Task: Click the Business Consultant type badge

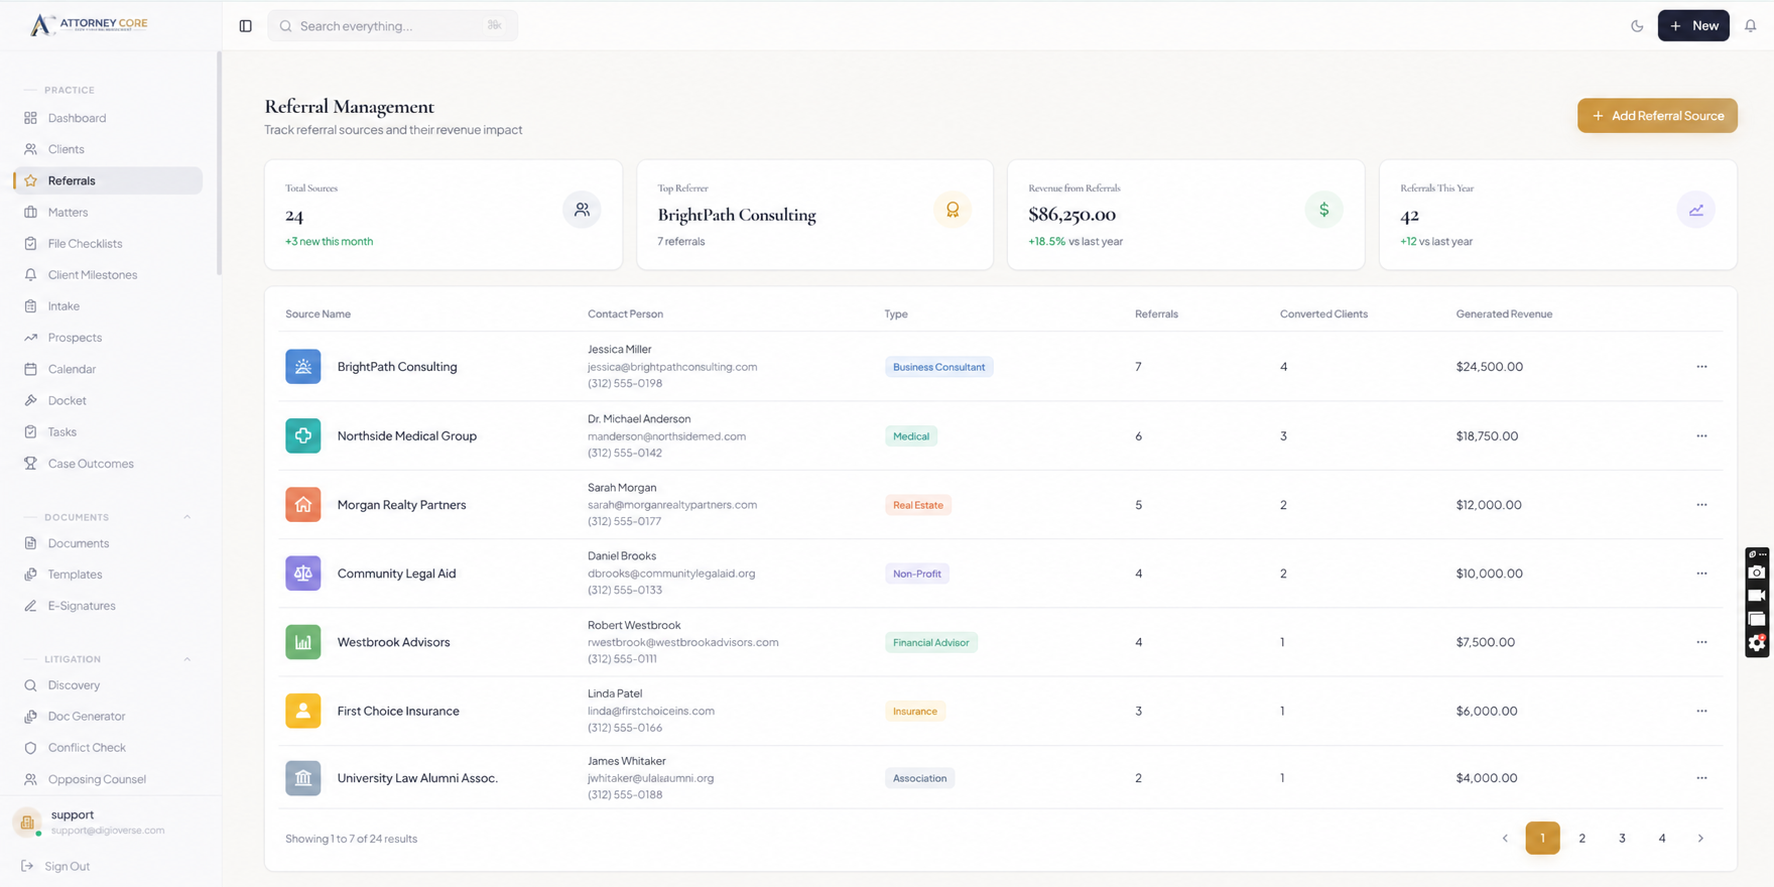Action: [x=939, y=367]
